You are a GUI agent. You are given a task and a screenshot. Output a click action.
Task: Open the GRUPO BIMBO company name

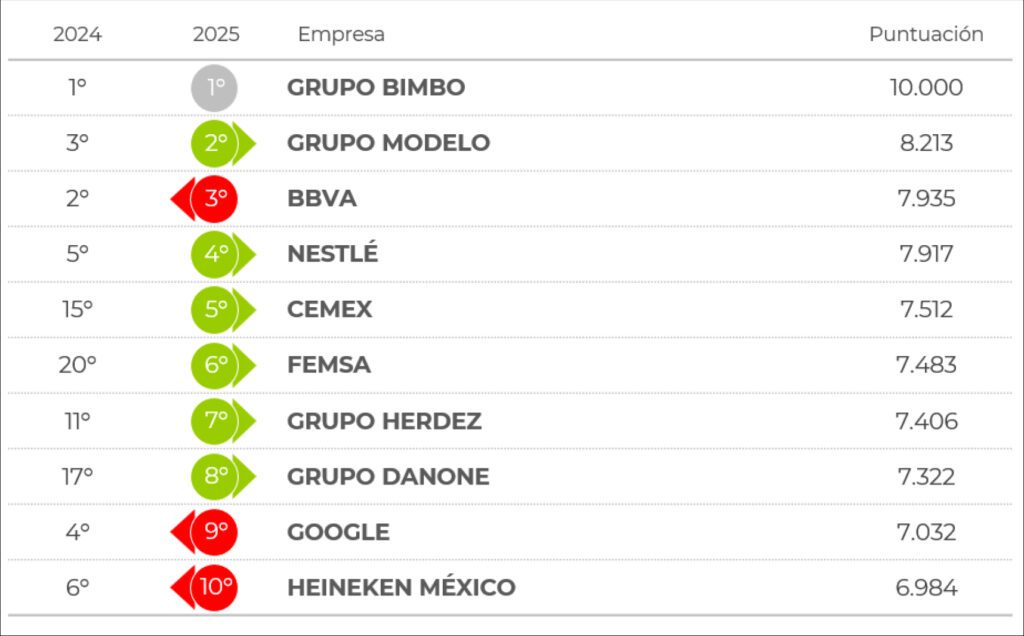click(x=376, y=88)
